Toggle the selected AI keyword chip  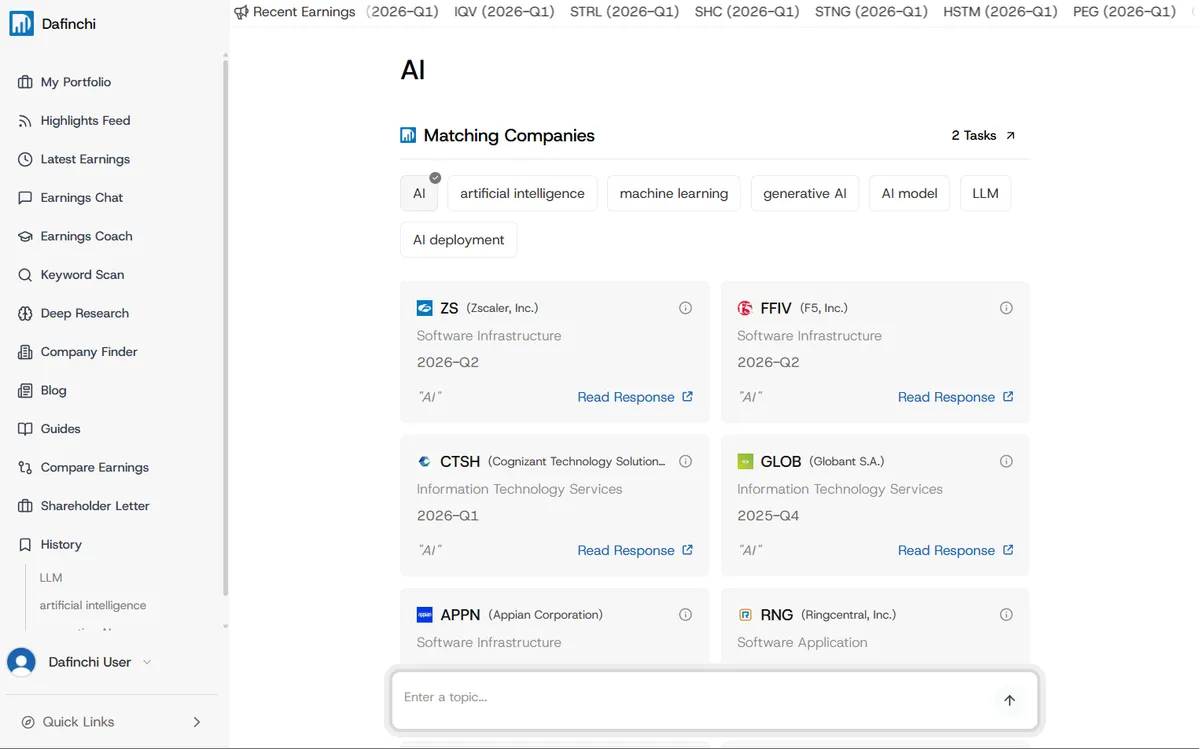[419, 193]
